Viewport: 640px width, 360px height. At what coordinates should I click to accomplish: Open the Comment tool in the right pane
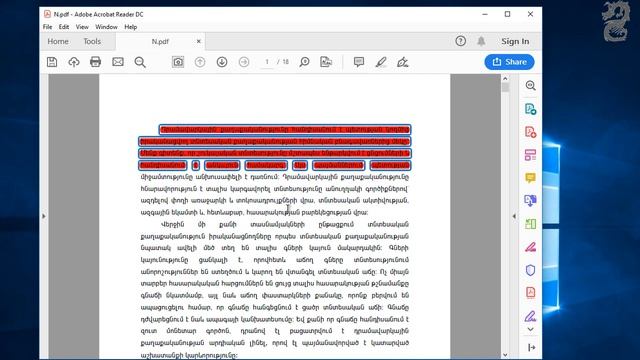point(531,178)
